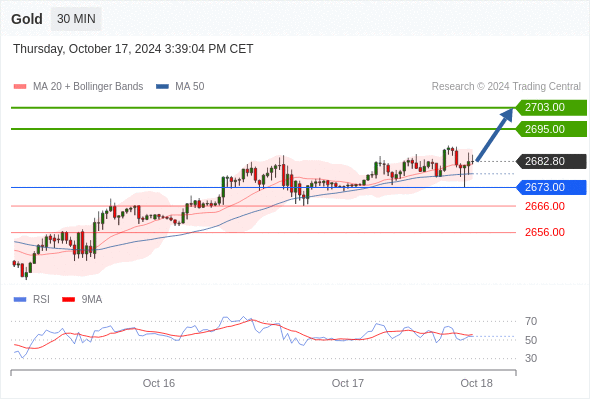Click the 2695.00 resistance price tag
Screen dimensions: 590x400
pyautogui.click(x=551, y=129)
